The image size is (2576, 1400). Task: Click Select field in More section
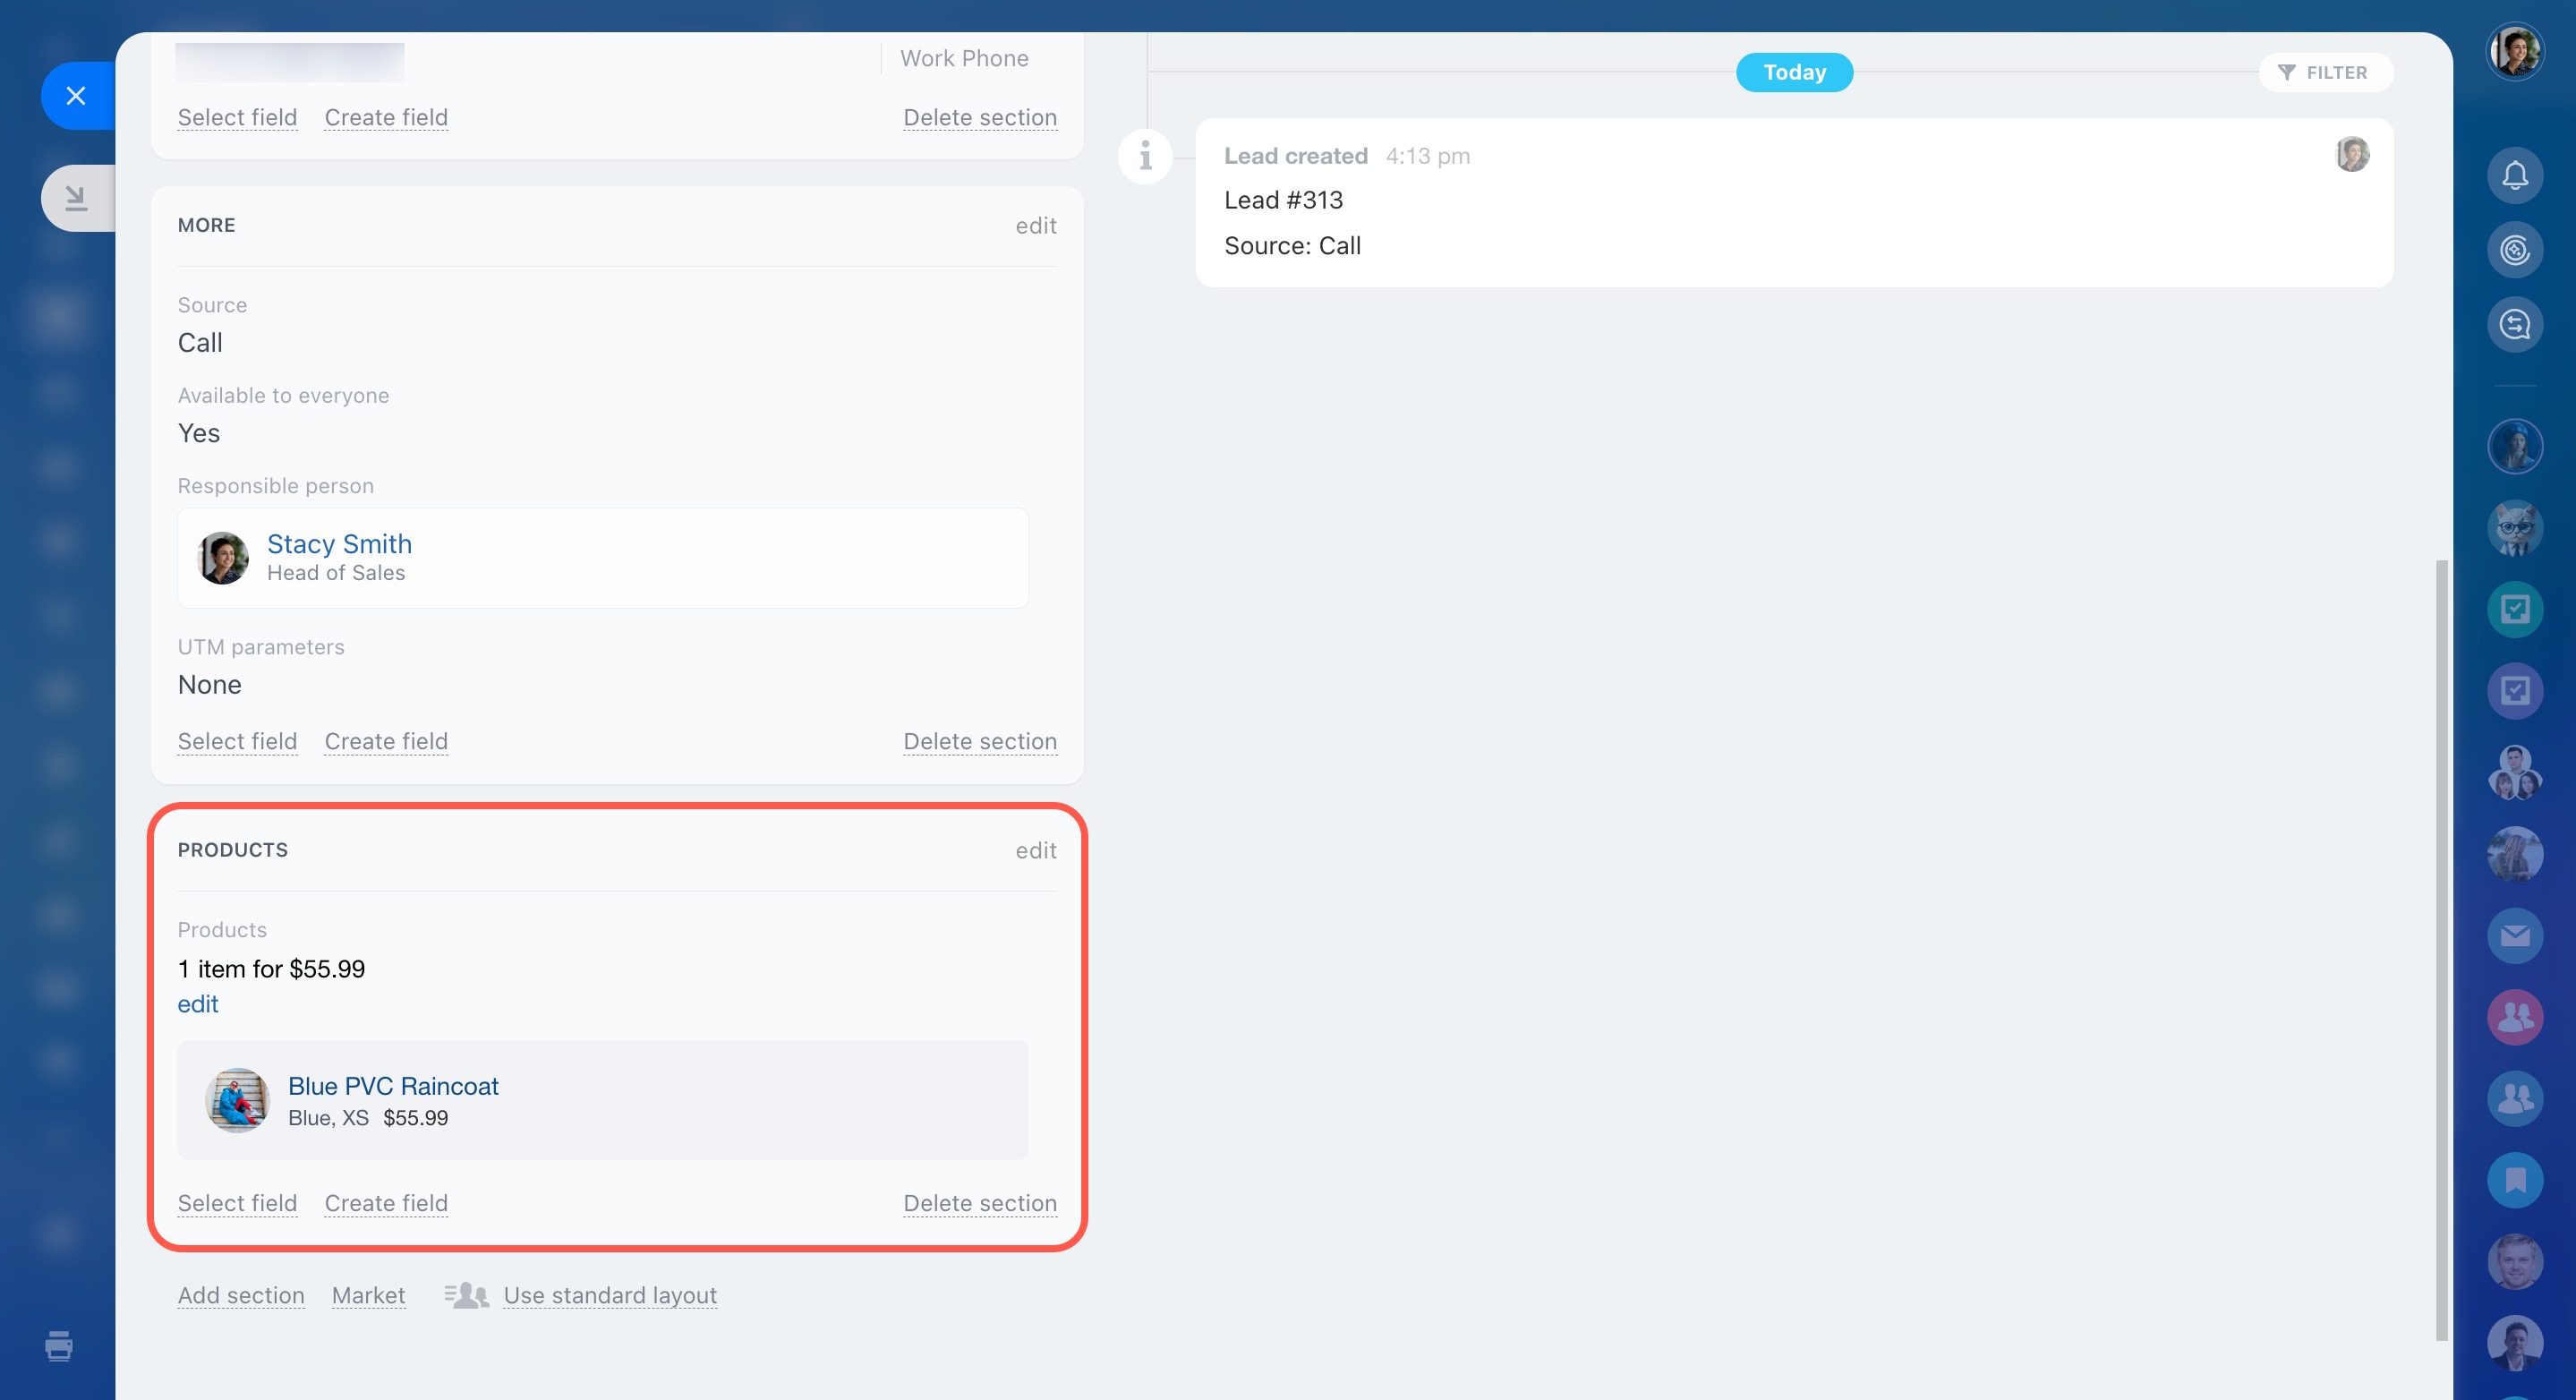237,741
